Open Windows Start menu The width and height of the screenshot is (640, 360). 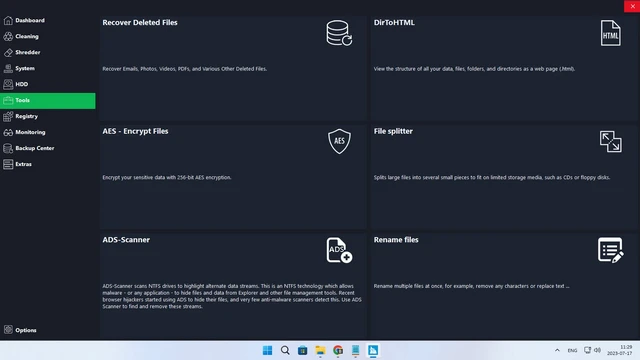tap(267, 350)
